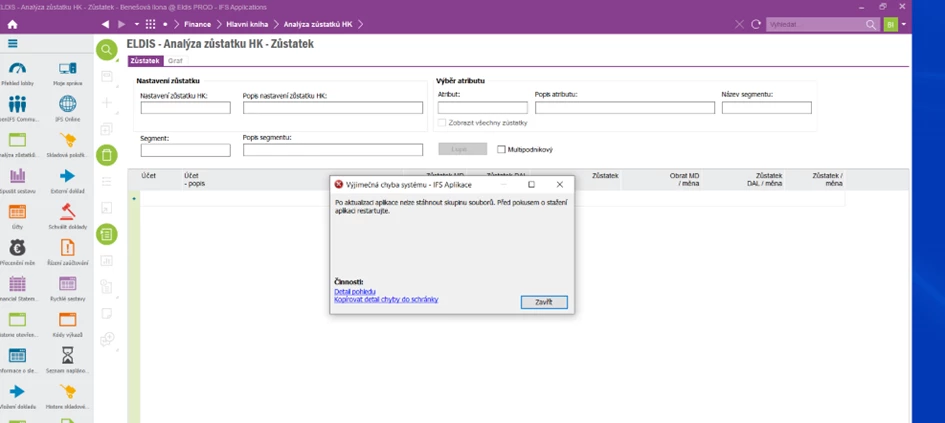Open the Skladová položka wheelbarrow shortcut
The height and width of the screenshot is (423, 945).
tap(68, 145)
